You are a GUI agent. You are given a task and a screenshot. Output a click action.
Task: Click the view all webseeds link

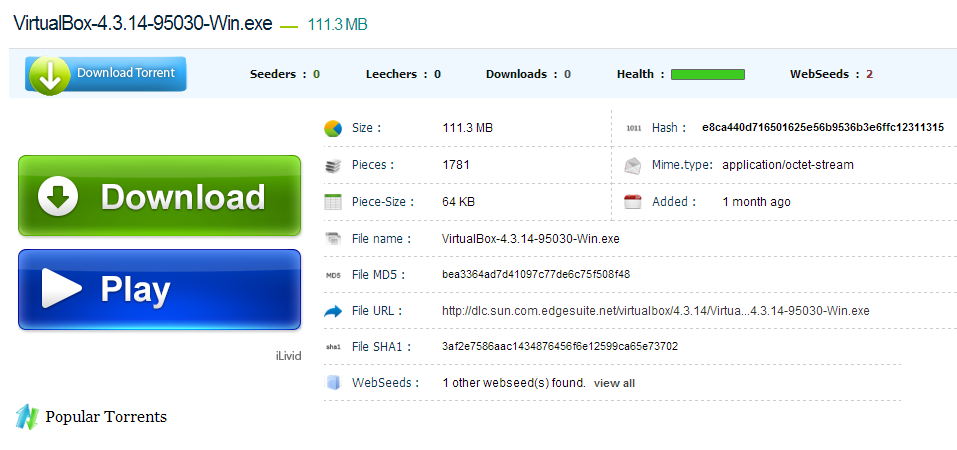(x=614, y=383)
